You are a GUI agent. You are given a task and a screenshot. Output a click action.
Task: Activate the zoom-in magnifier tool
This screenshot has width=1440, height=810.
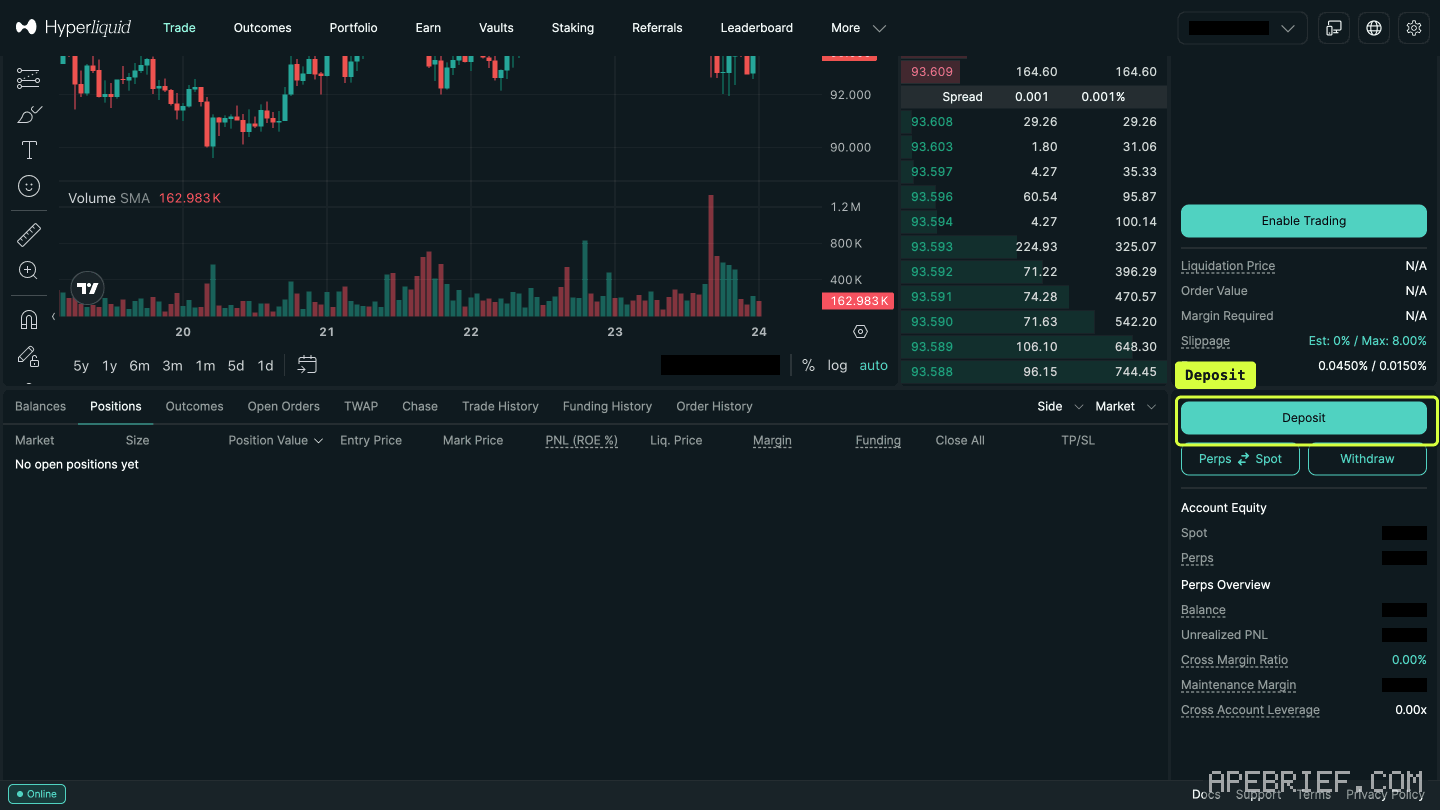point(29,270)
